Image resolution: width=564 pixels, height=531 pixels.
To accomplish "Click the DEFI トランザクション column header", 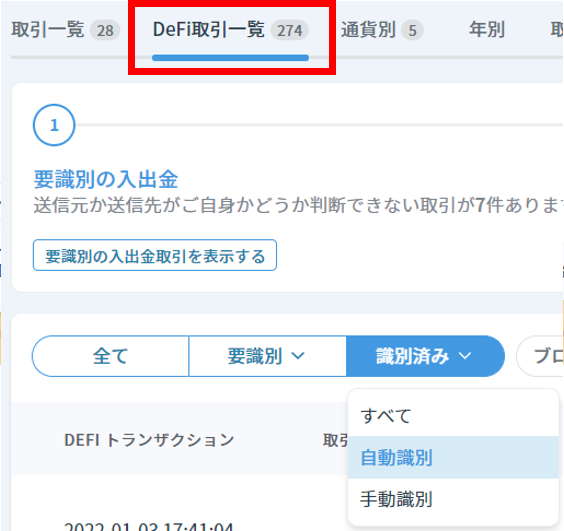I will click(x=149, y=440).
